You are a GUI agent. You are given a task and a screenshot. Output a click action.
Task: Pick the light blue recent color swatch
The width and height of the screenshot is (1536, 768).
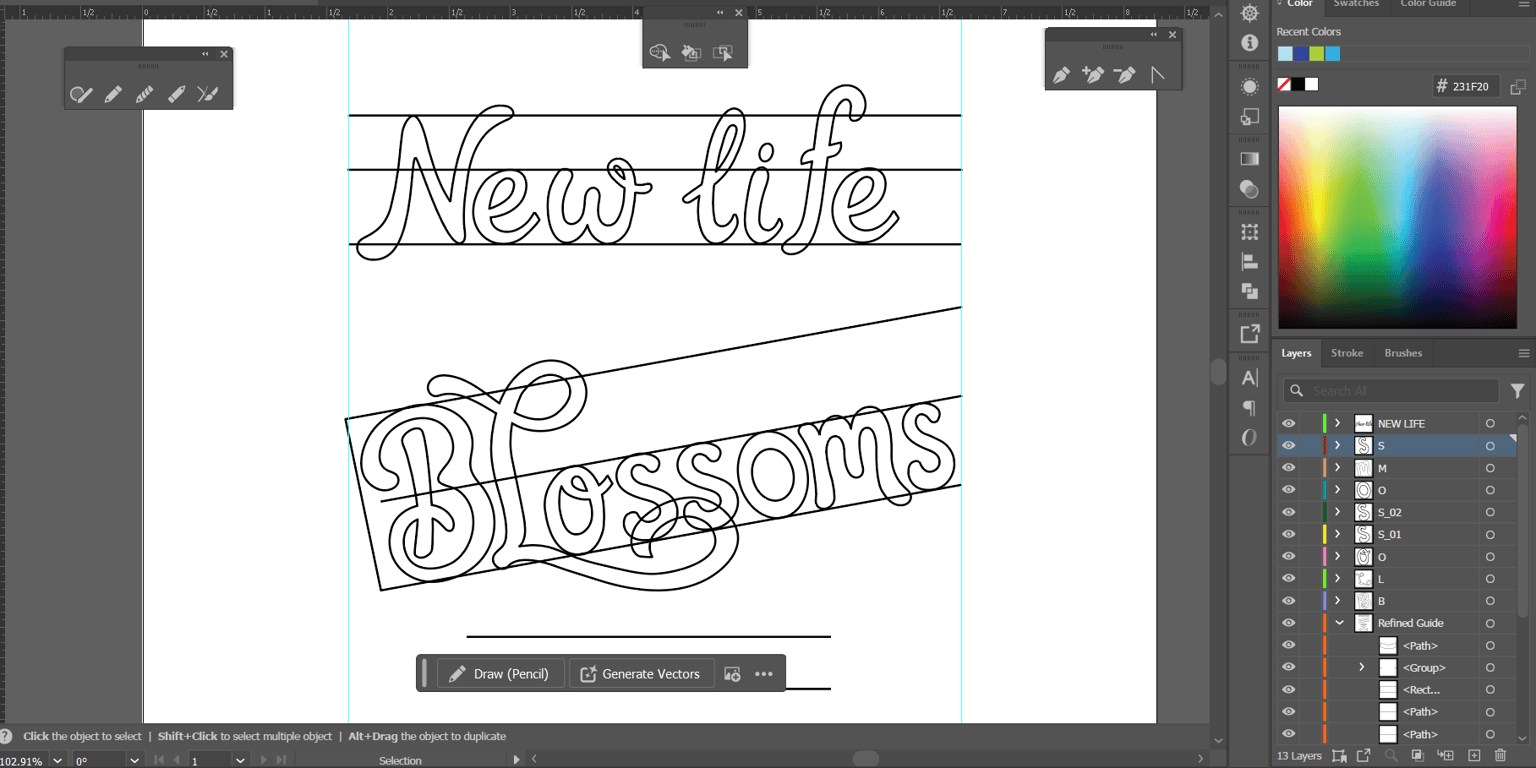(x=1285, y=54)
